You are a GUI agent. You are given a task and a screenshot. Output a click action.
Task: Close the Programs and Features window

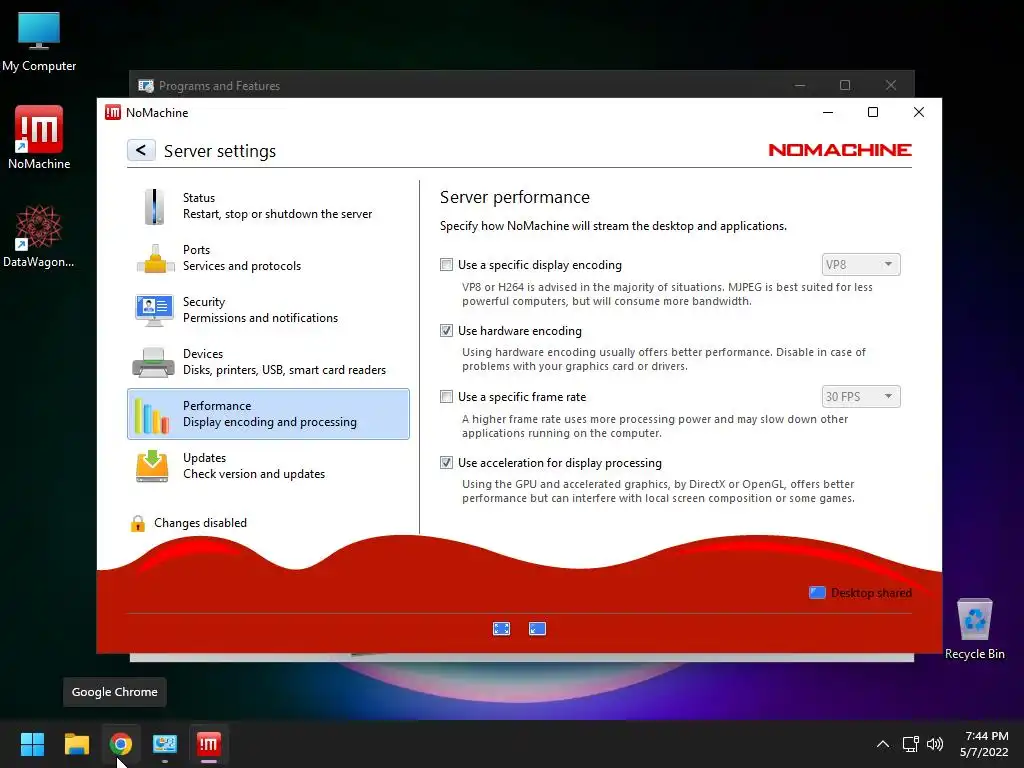pos(891,86)
